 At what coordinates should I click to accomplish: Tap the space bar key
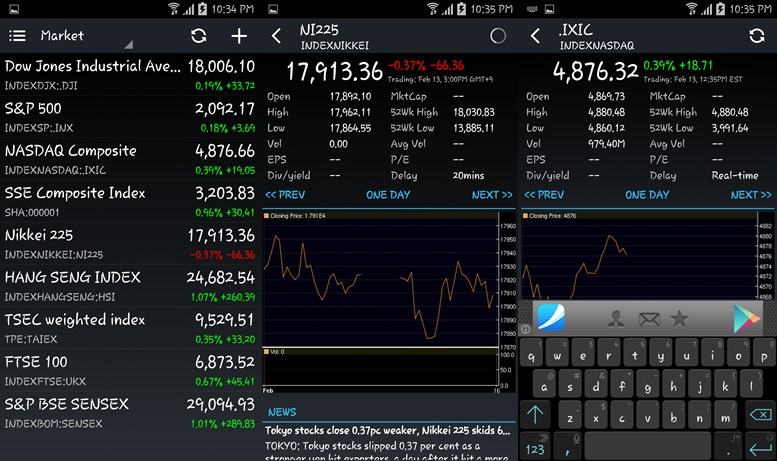(647, 446)
